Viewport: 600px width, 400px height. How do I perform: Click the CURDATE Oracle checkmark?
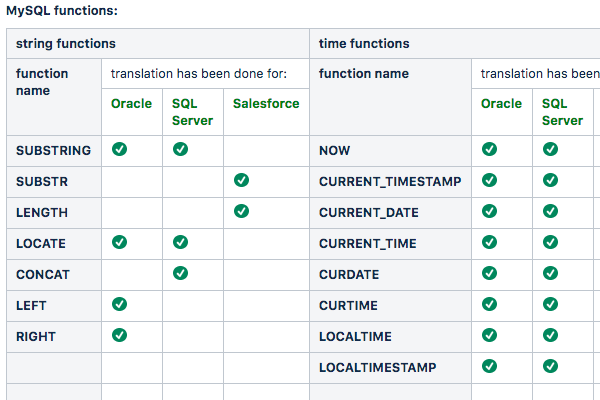[489, 274]
